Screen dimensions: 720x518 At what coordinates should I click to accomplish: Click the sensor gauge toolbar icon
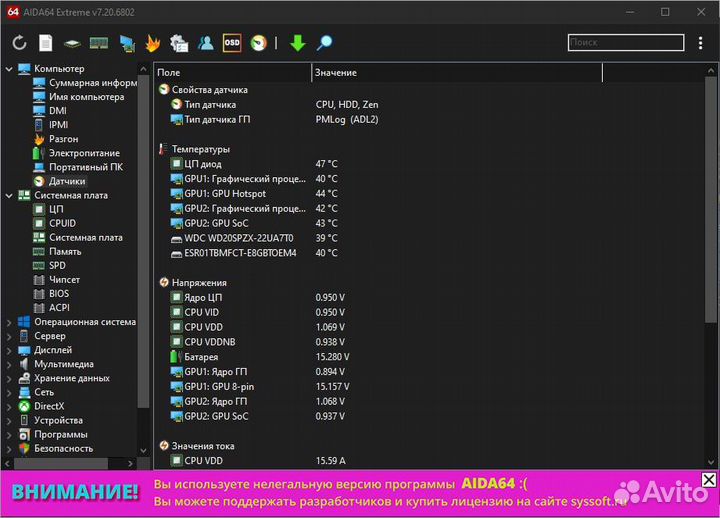259,43
